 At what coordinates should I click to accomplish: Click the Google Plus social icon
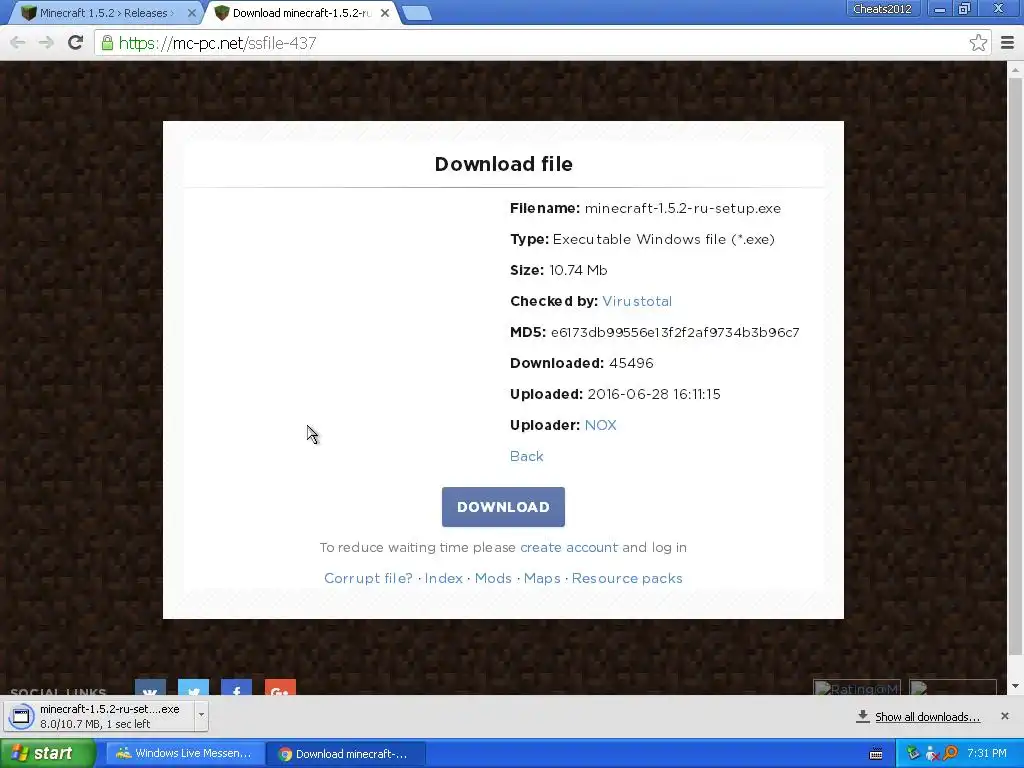[280, 688]
